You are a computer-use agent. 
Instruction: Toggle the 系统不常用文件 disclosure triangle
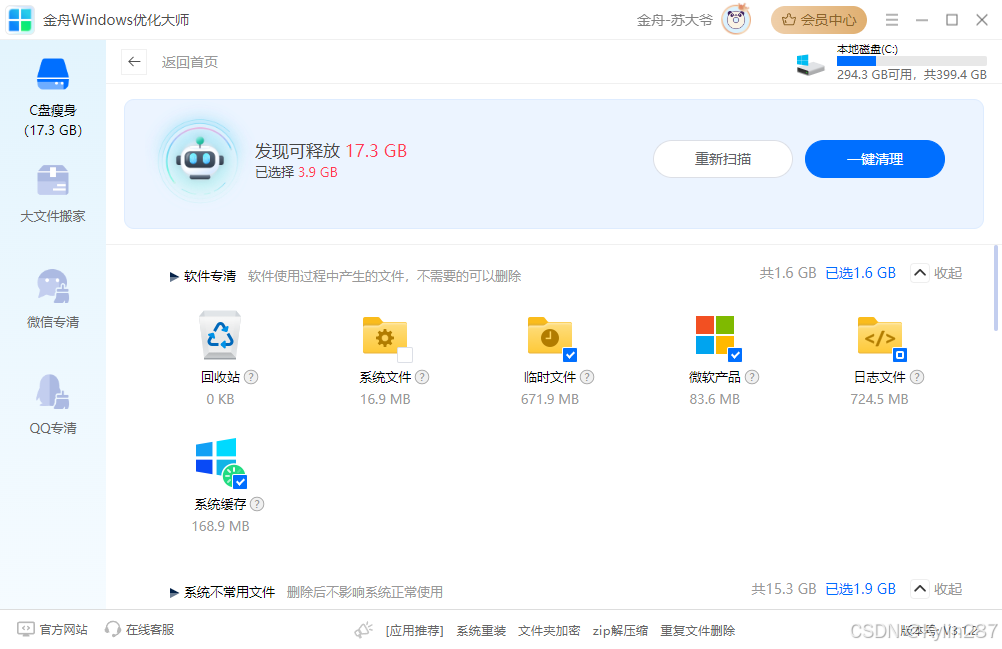click(x=174, y=593)
